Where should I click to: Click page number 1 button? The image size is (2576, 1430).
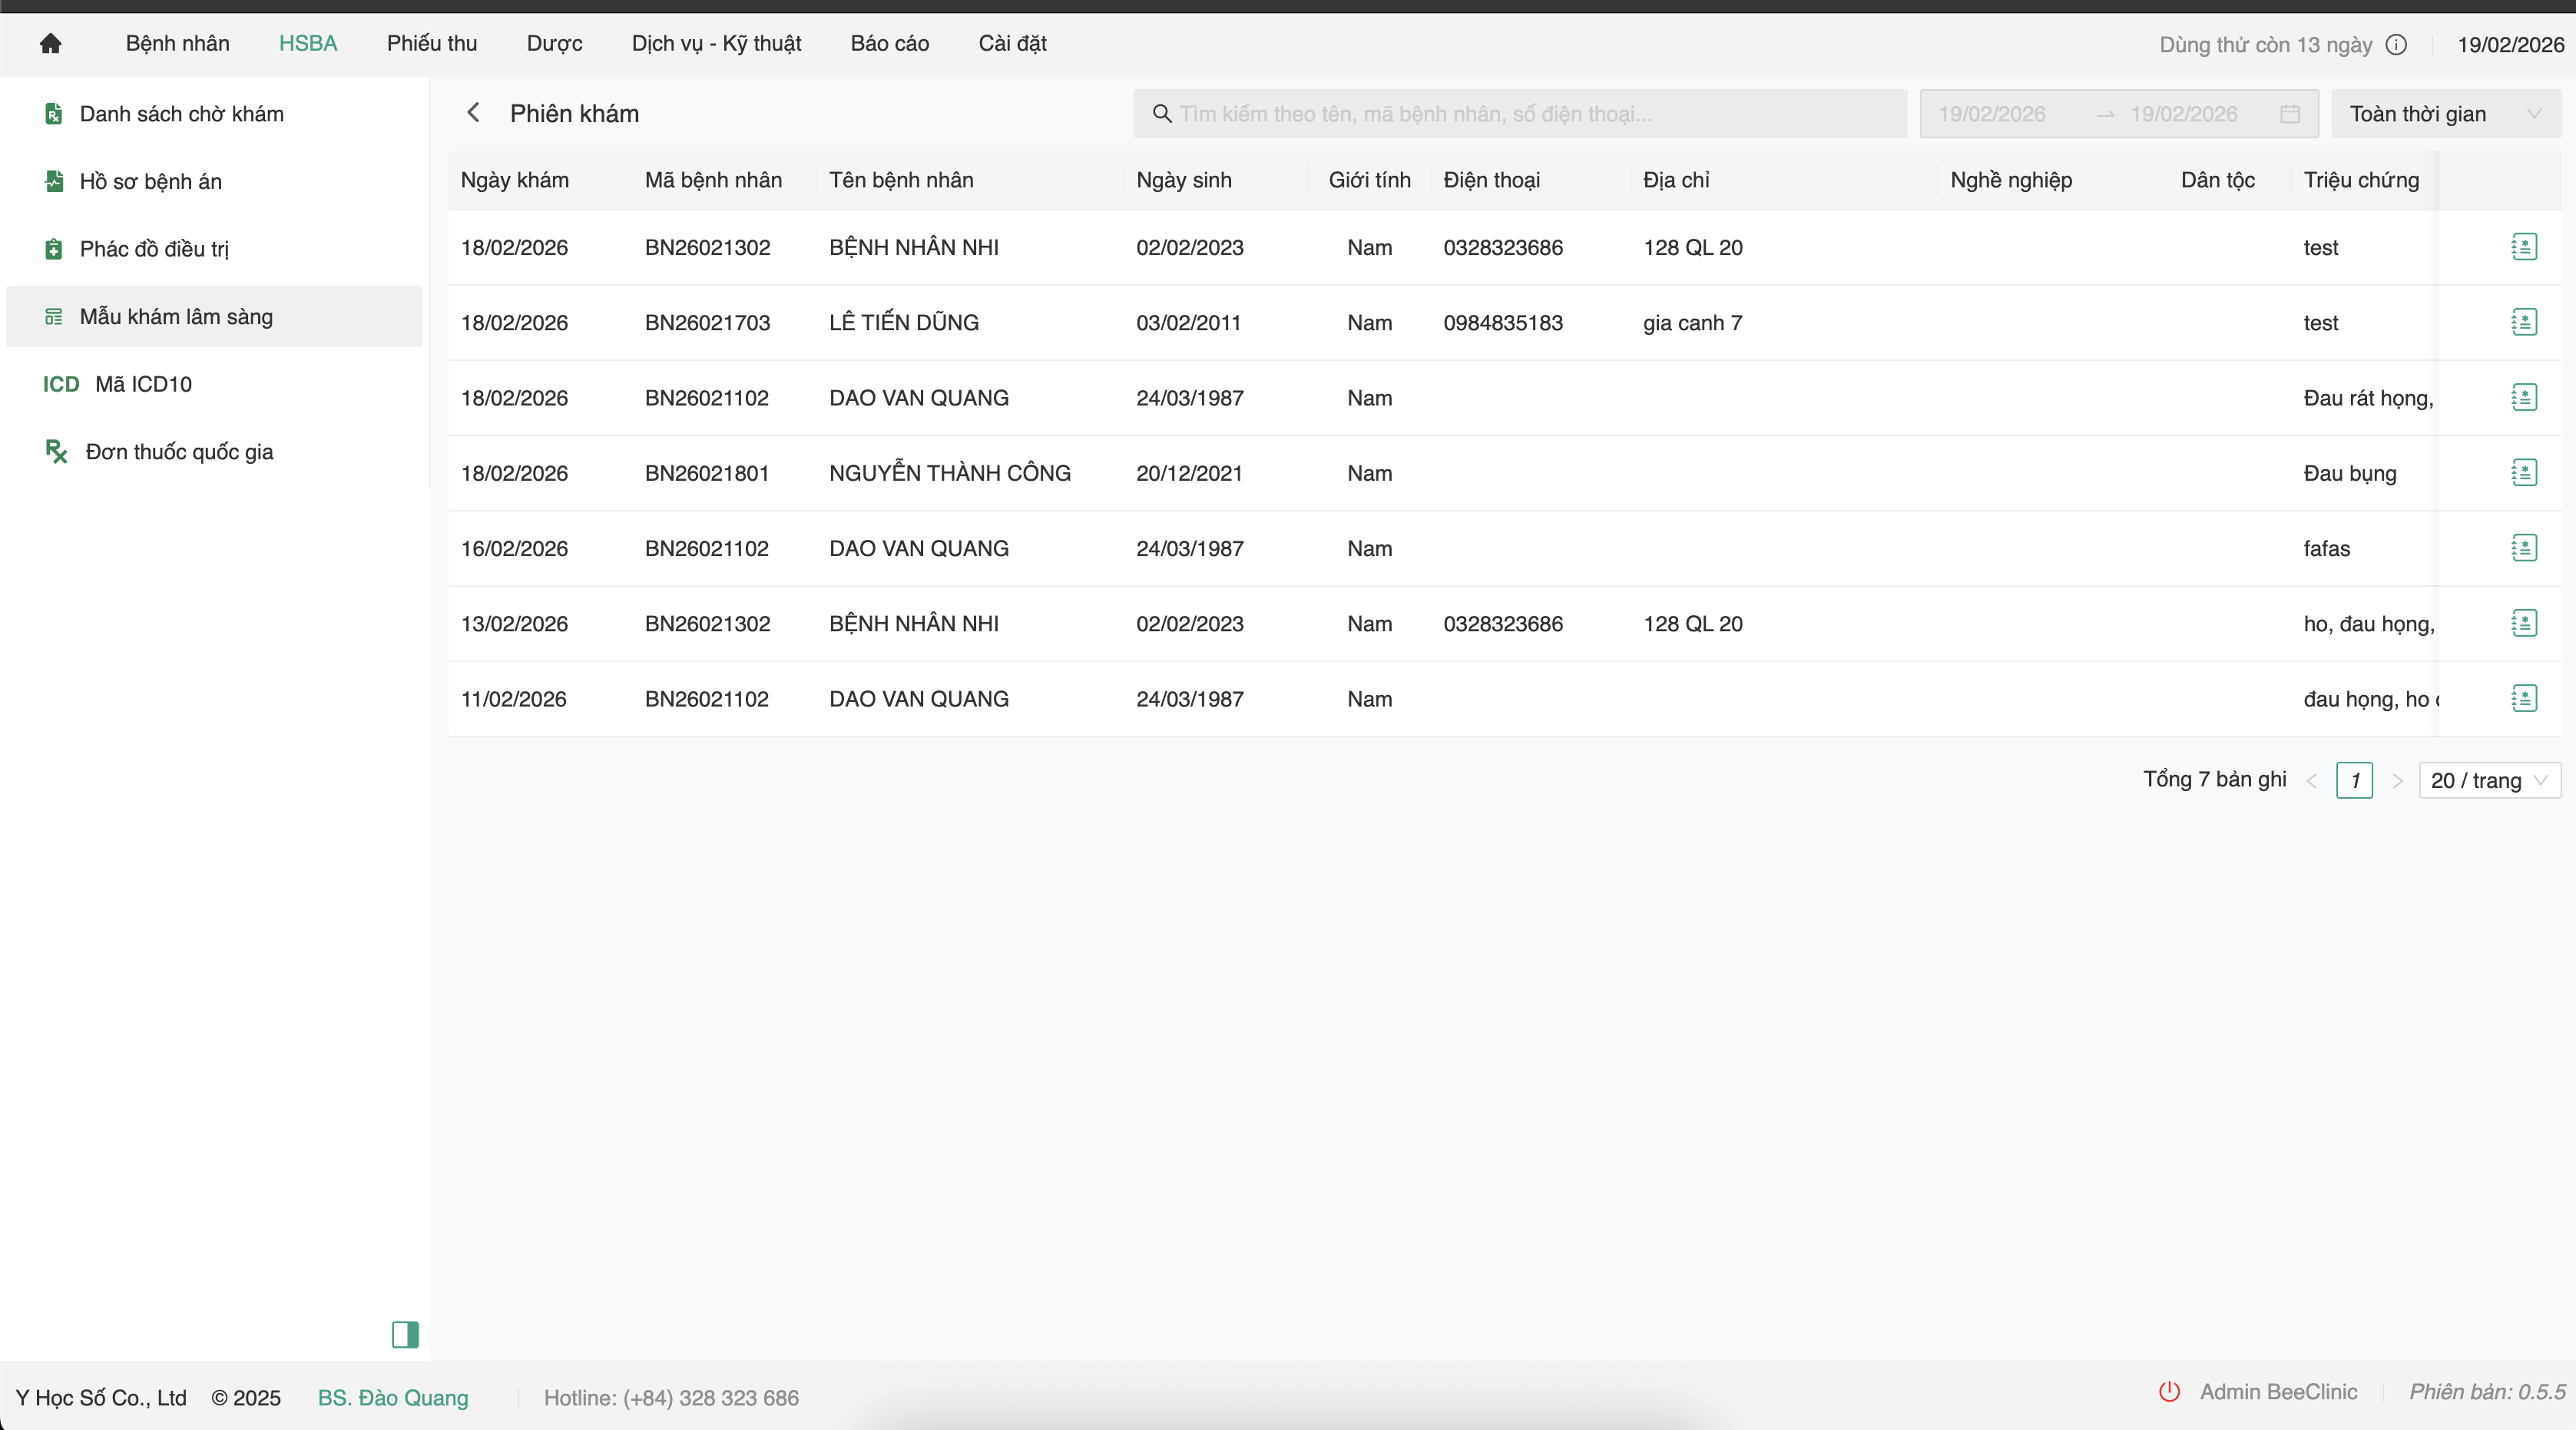[2354, 780]
